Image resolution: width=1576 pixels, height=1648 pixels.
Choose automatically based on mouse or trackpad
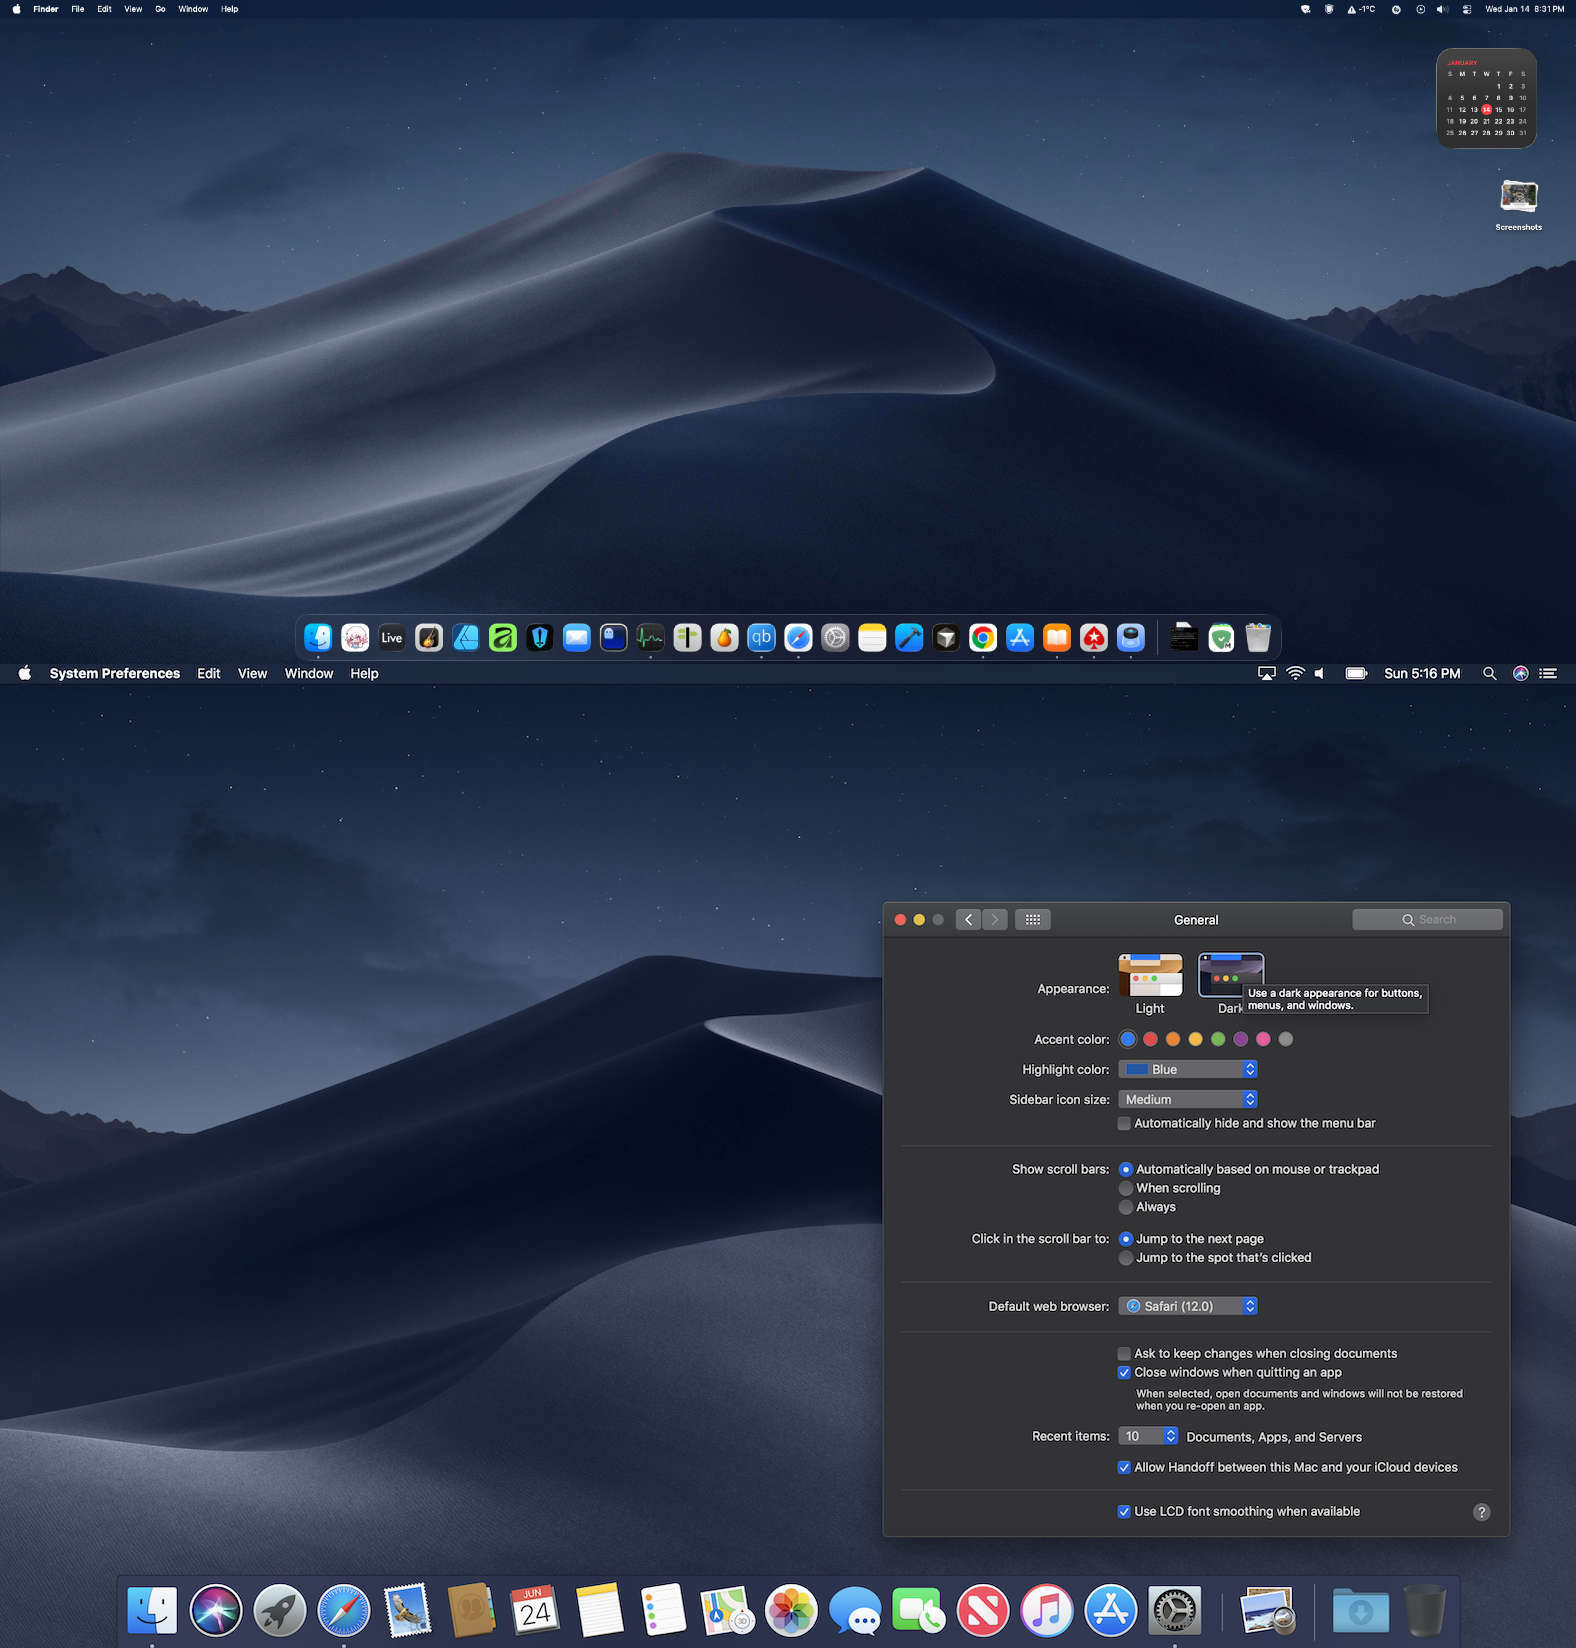pos(1126,1170)
